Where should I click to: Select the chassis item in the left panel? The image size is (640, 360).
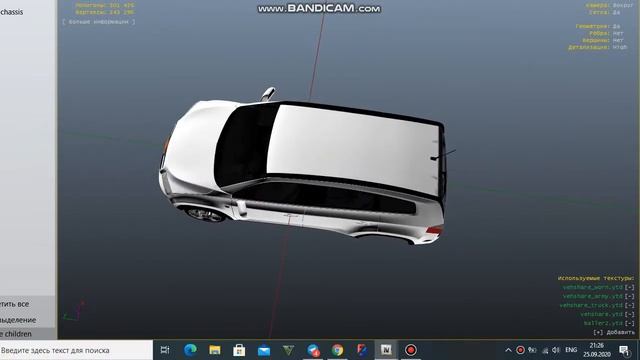point(11,12)
